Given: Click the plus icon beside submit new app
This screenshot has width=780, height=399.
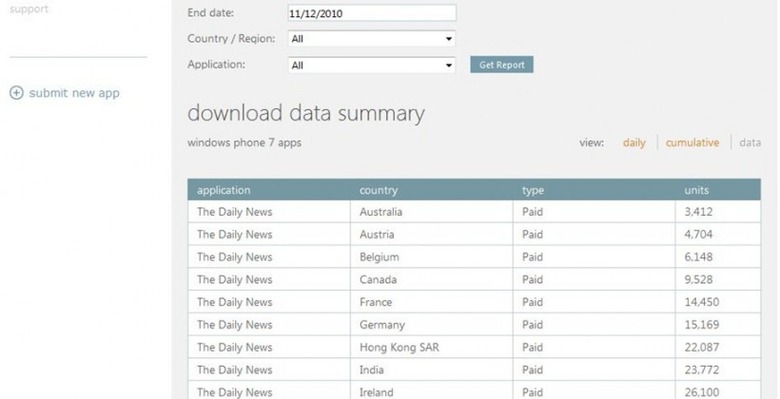Looking at the screenshot, I should coord(16,93).
